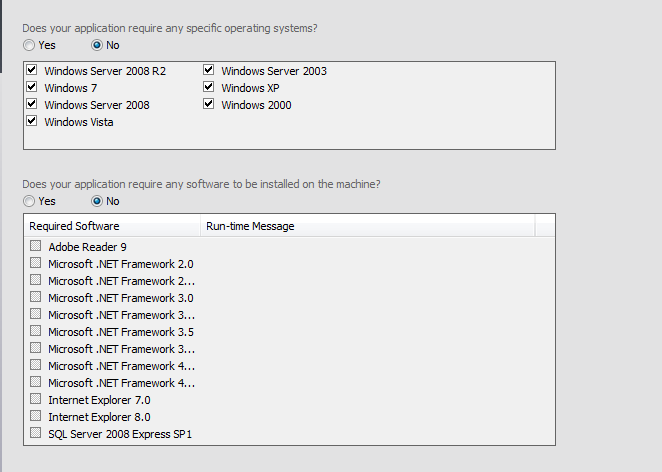Image resolution: width=662 pixels, height=472 pixels.
Task: Toggle Windows Server 2003 checkbox
Action: [x=209, y=71]
